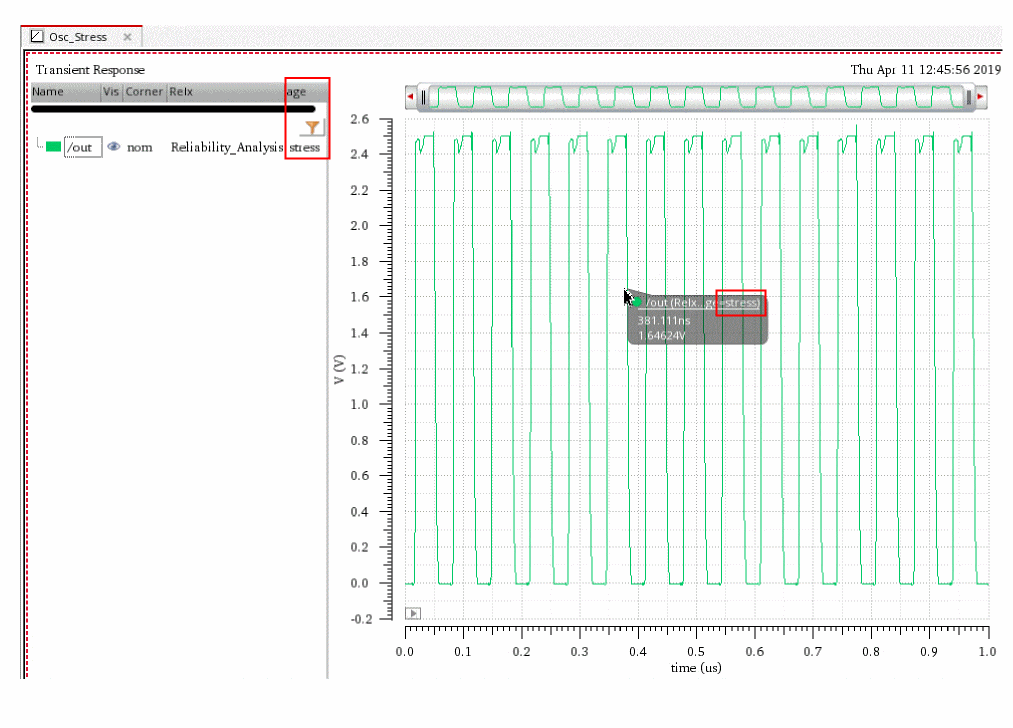Click the left handle of waveform scrollbar
The image size is (1013, 728).
423,97
